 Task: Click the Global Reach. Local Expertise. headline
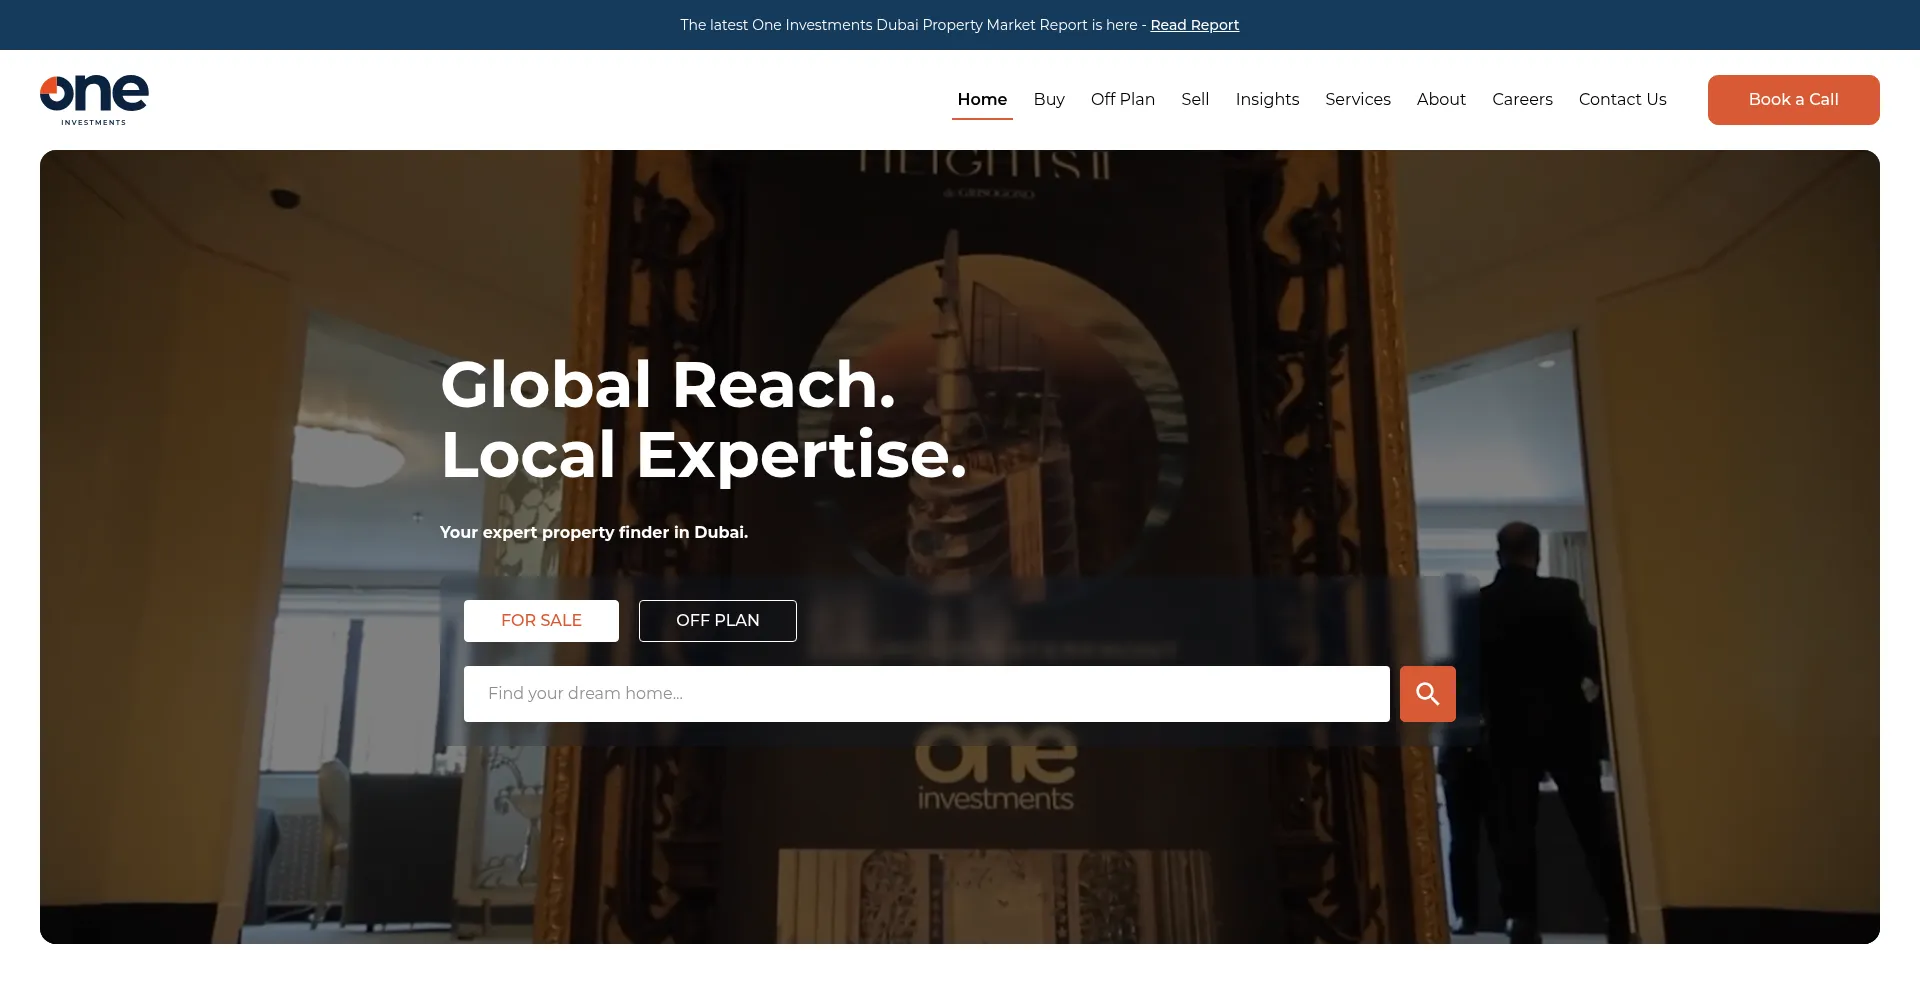pos(703,420)
